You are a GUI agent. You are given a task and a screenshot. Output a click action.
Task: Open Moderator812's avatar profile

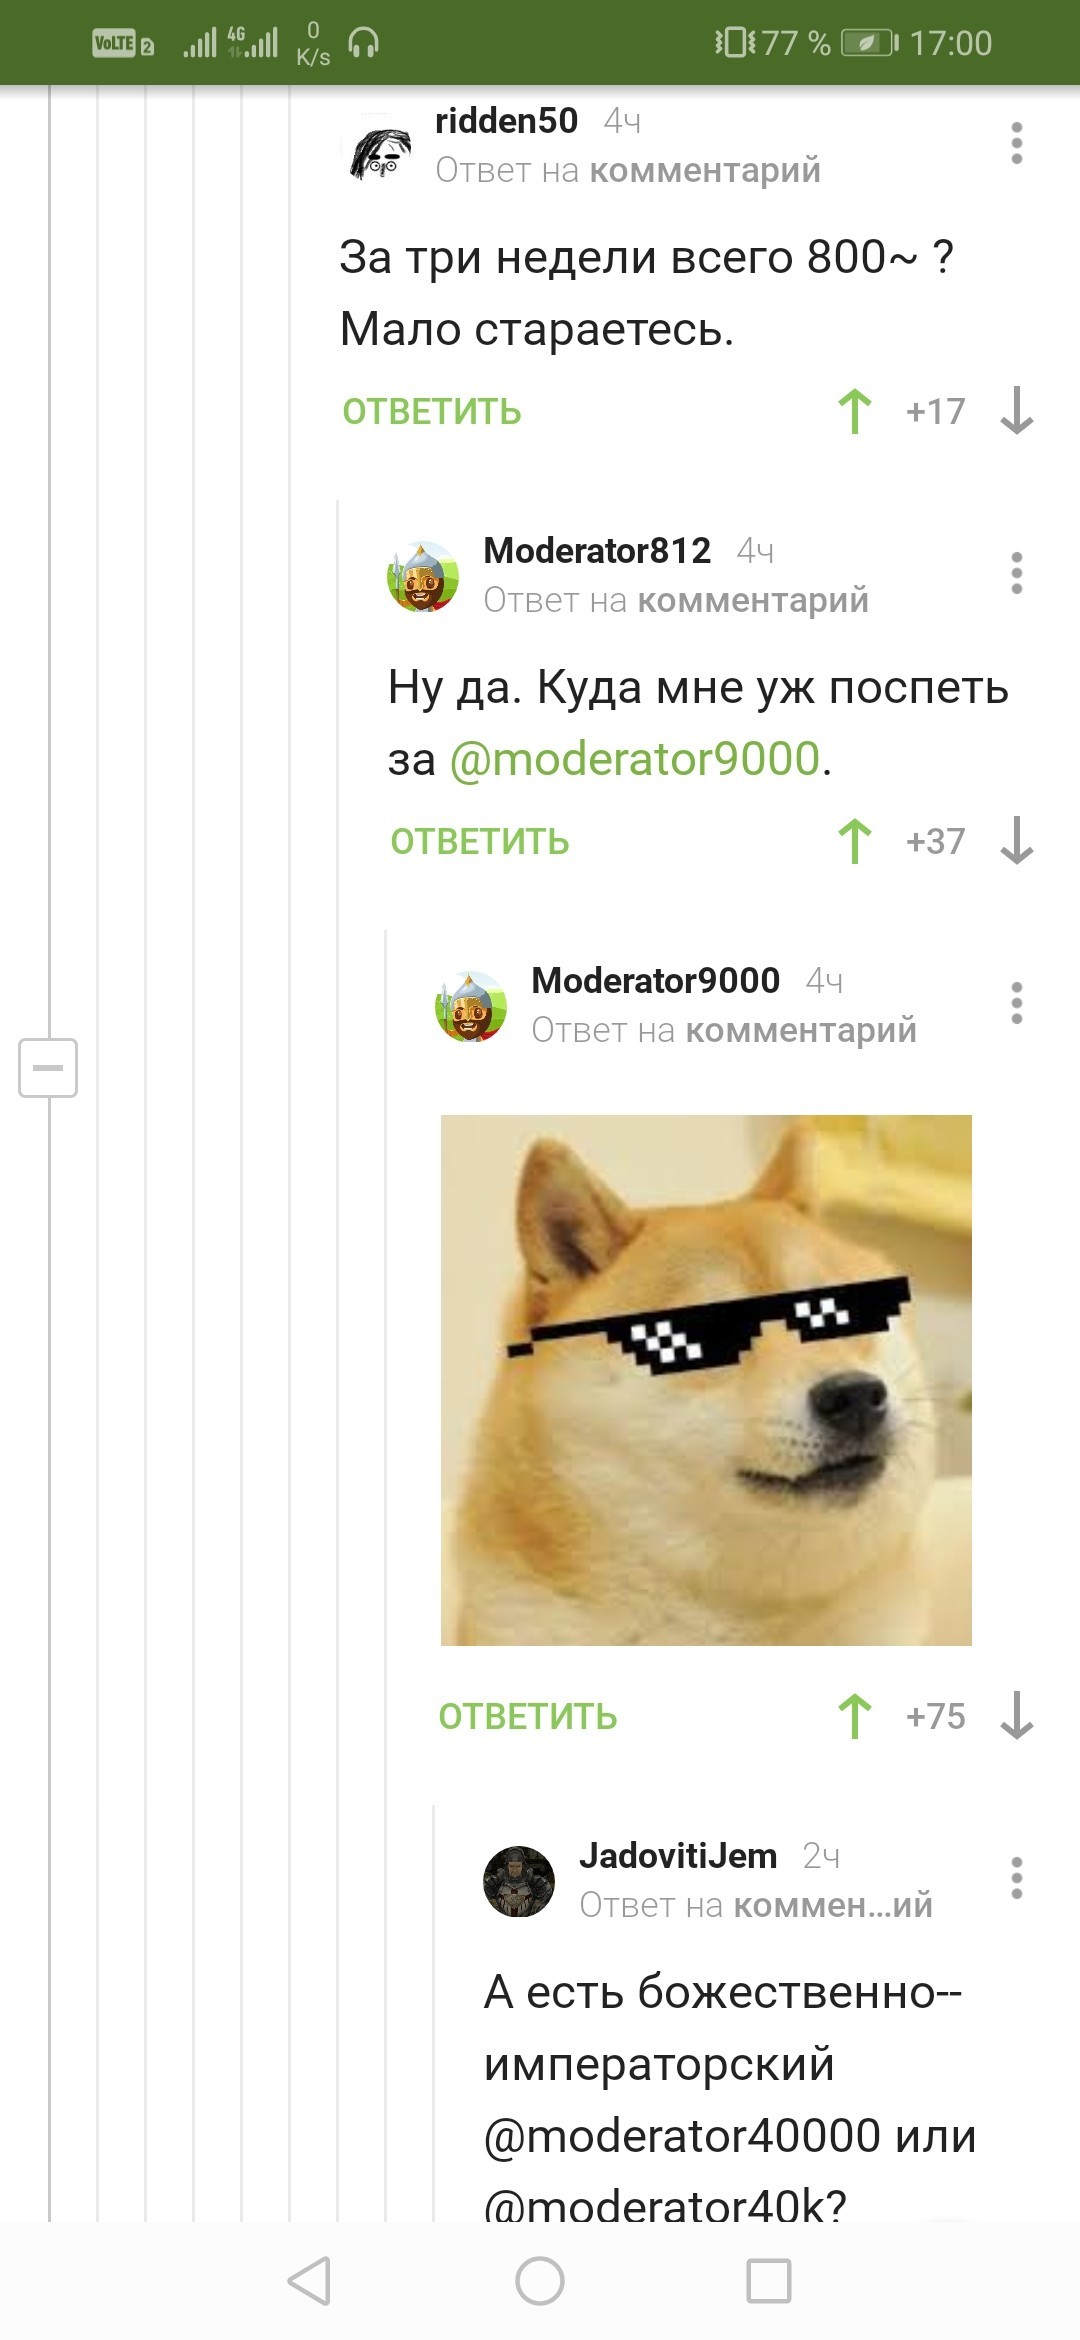pos(423,577)
